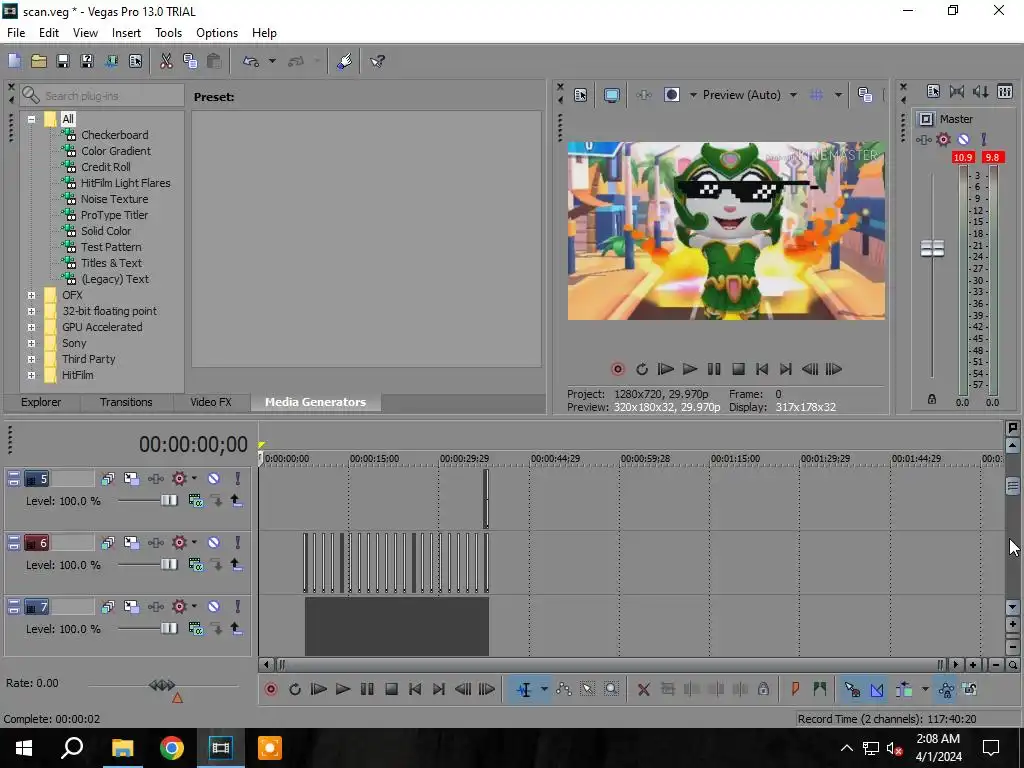Click split screen view icon in preview
Viewport: 1024px width, 768px height.
point(671,95)
